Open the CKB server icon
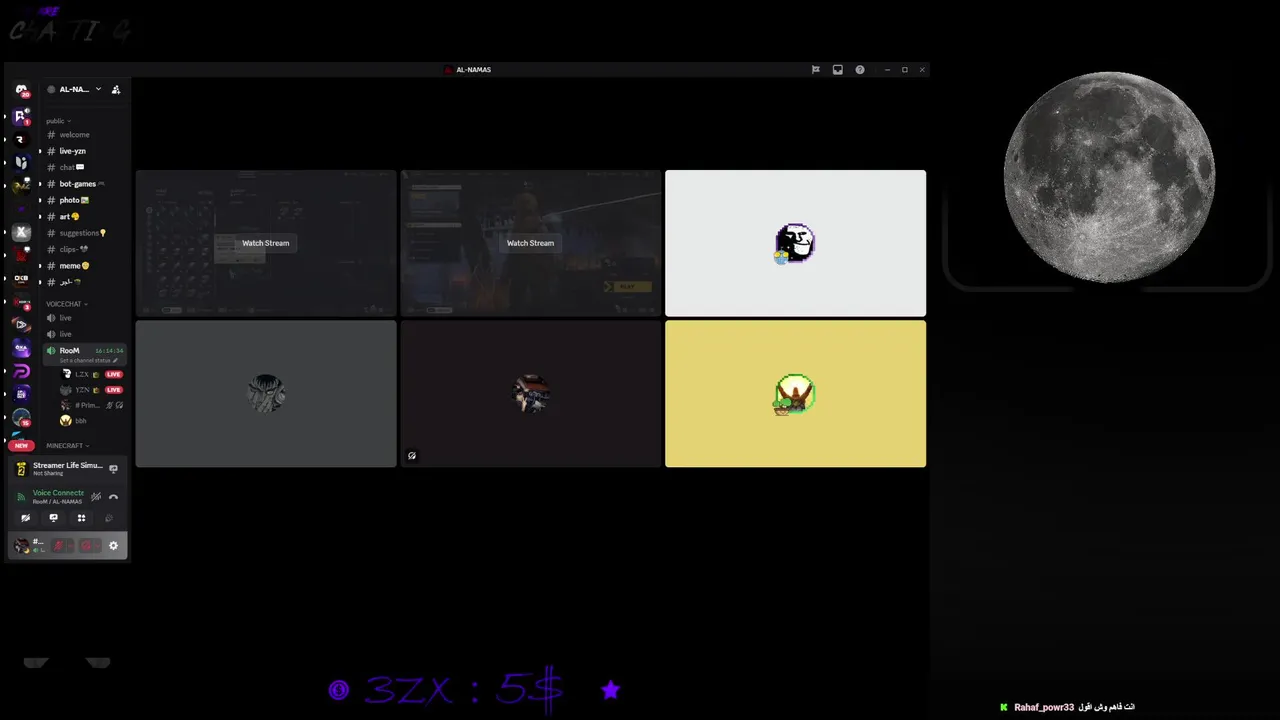This screenshot has height=720, width=1280. [x=21, y=278]
